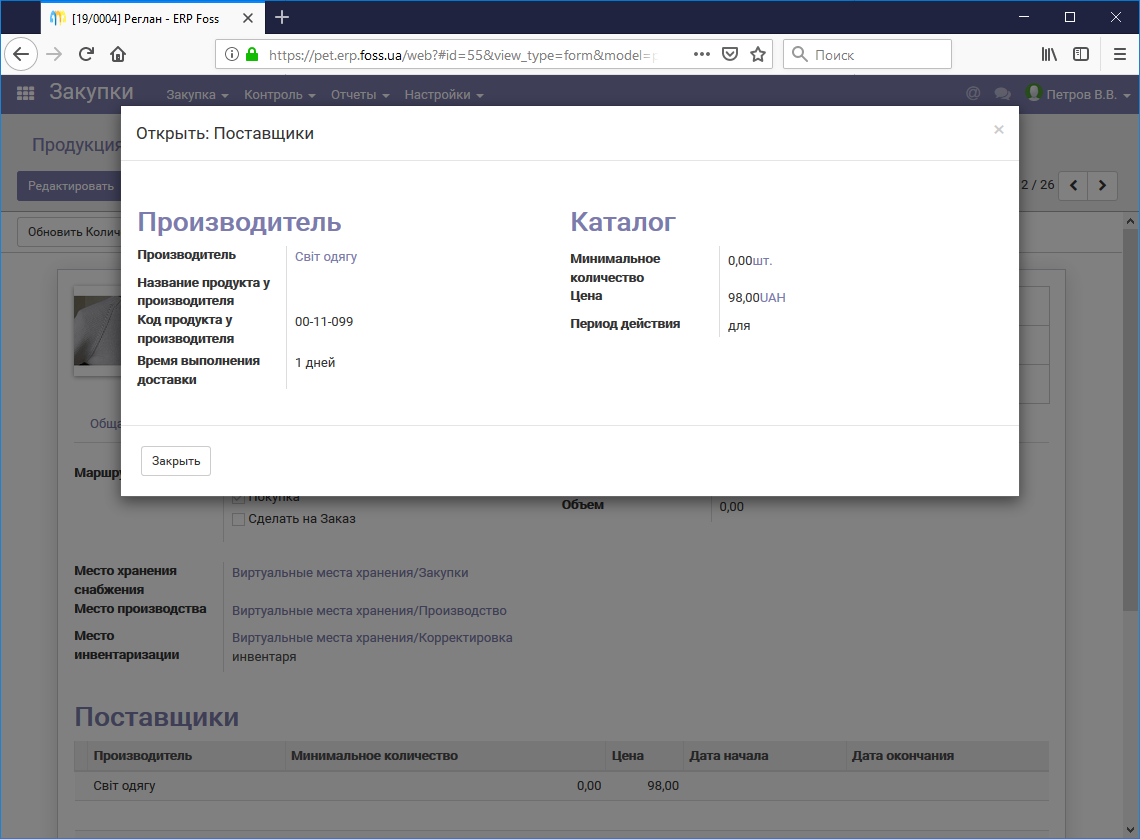Open the Світ одягу manufacturer link
1140x839 pixels.
(326, 257)
